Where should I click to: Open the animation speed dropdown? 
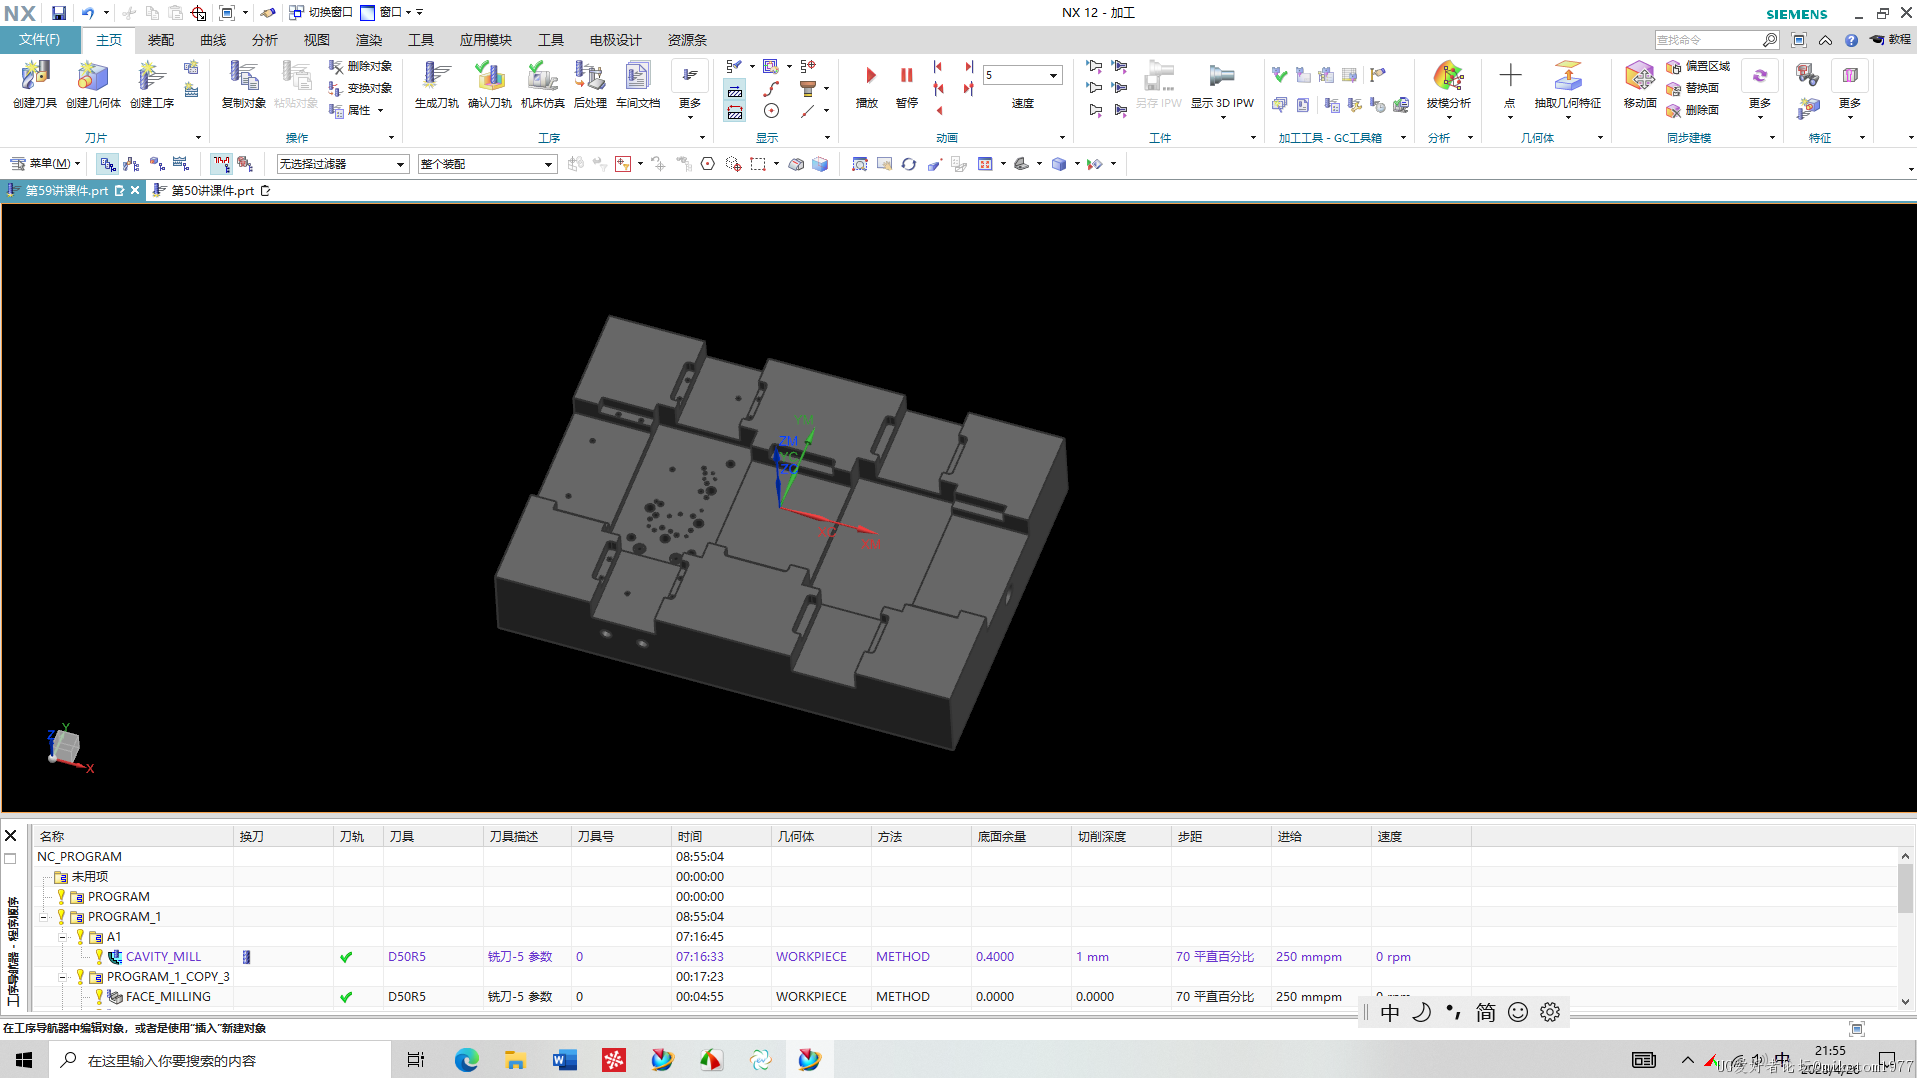tap(1053, 75)
